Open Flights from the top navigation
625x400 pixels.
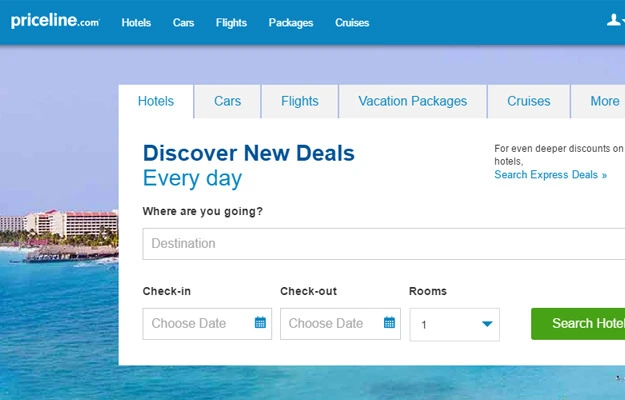coord(231,23)
